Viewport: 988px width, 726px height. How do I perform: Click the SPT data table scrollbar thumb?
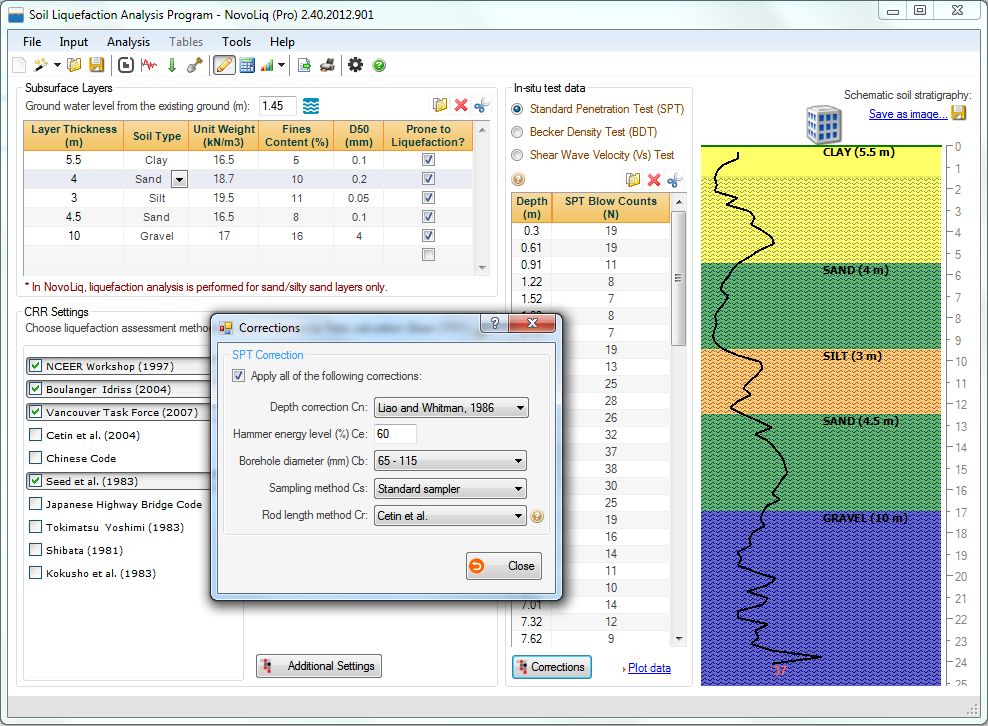(679, 279)
